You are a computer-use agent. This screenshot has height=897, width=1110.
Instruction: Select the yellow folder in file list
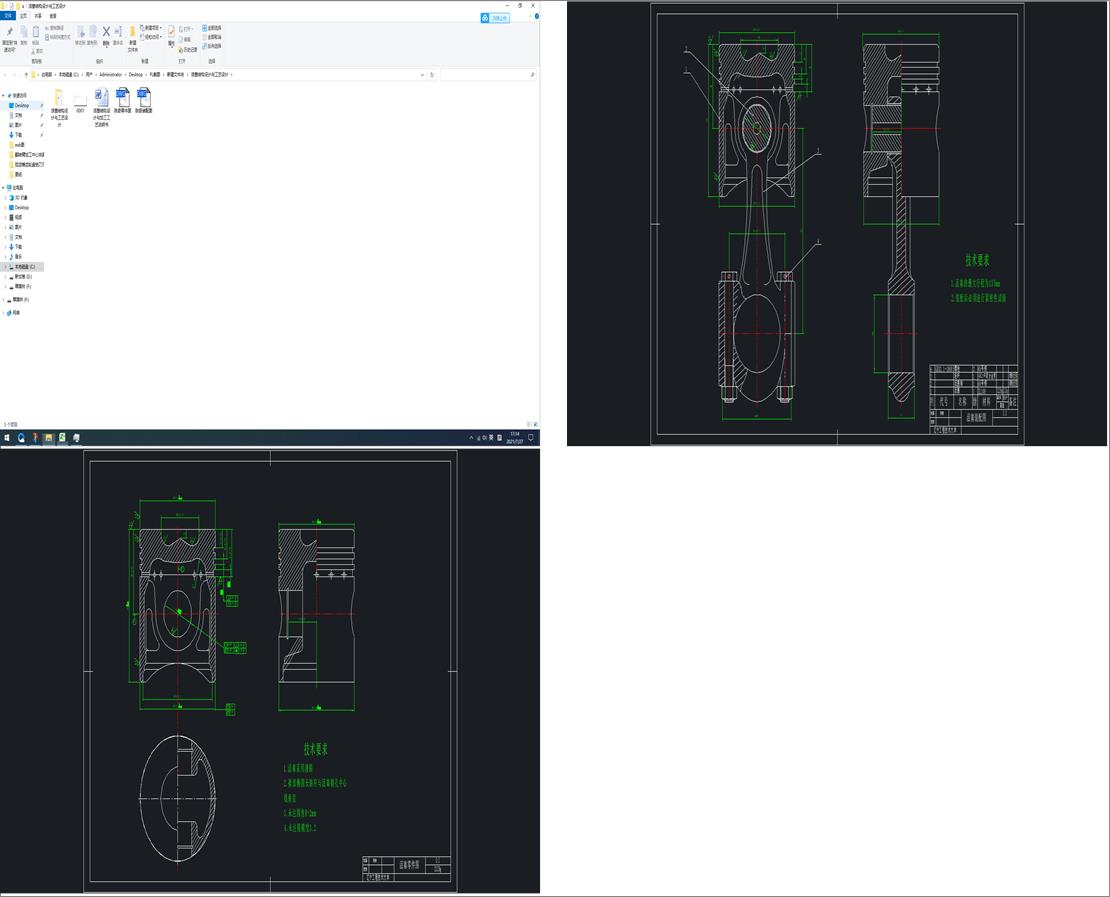[59, 107]
